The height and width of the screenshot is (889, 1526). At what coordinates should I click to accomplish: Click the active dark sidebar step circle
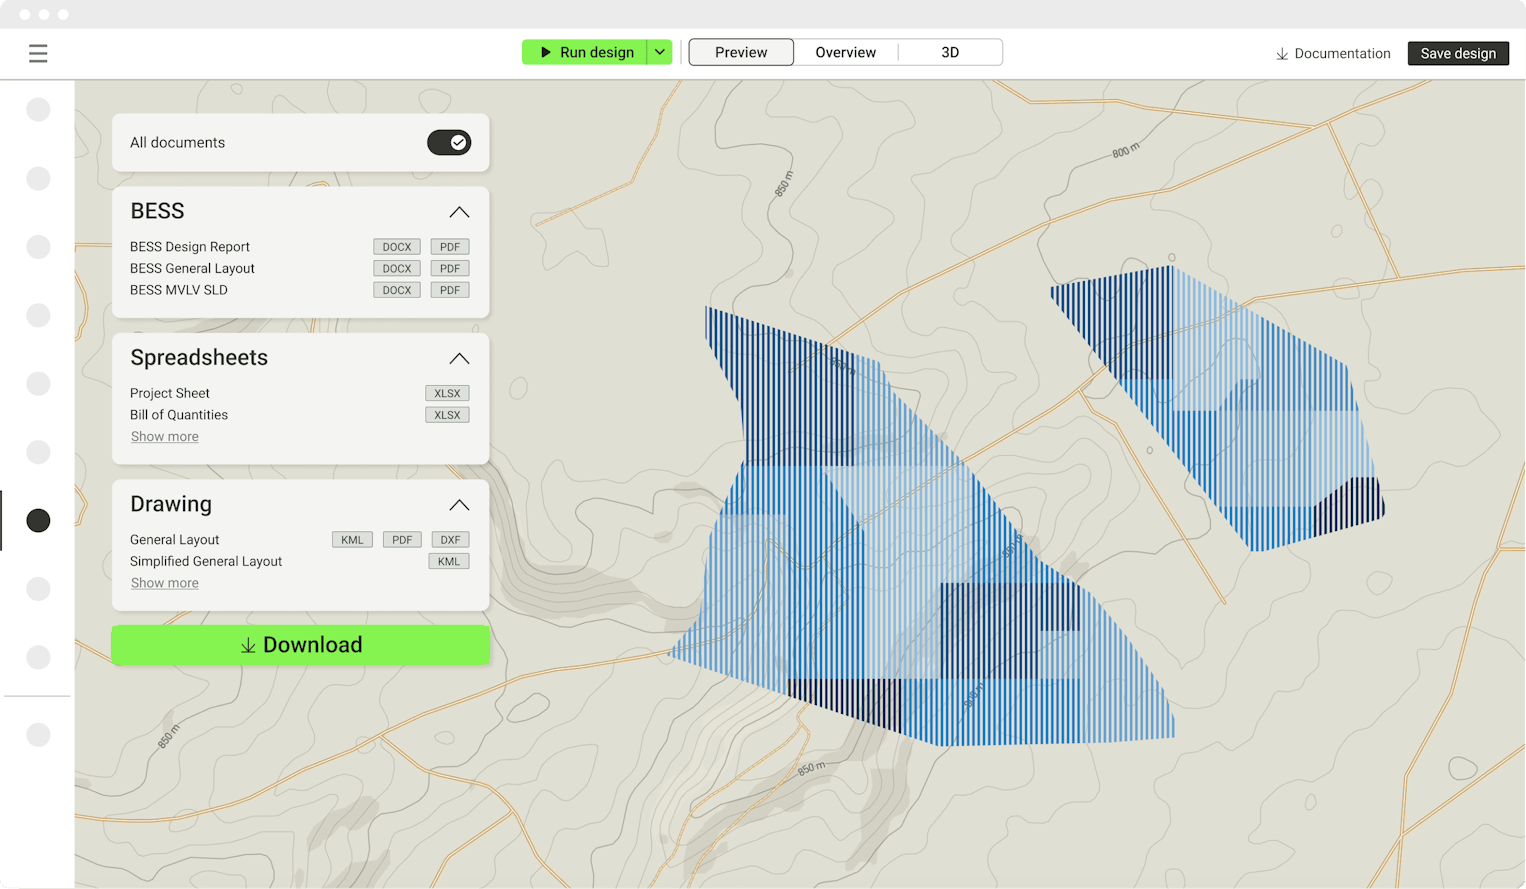38,520
